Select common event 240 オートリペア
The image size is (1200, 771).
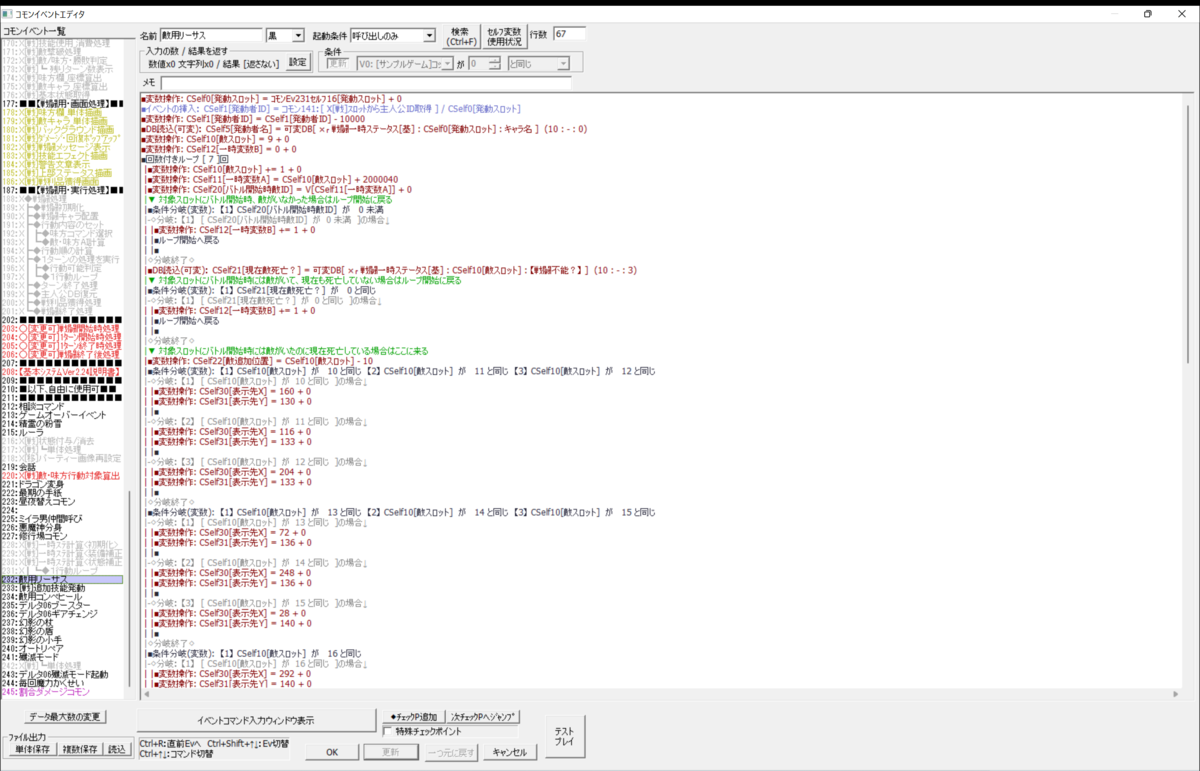click(x=63, y=649)
